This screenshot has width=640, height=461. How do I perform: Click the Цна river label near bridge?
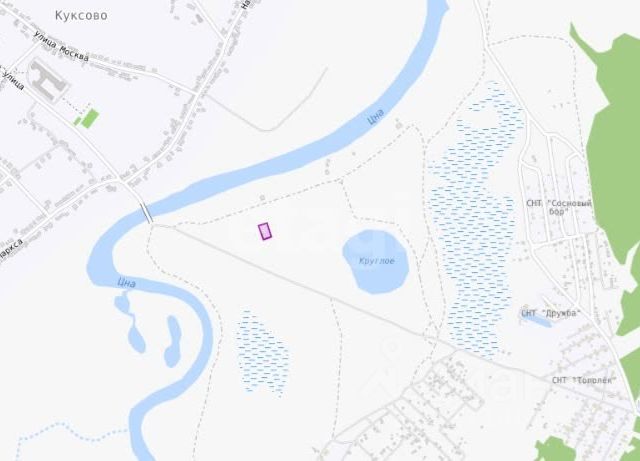(126, 283)
